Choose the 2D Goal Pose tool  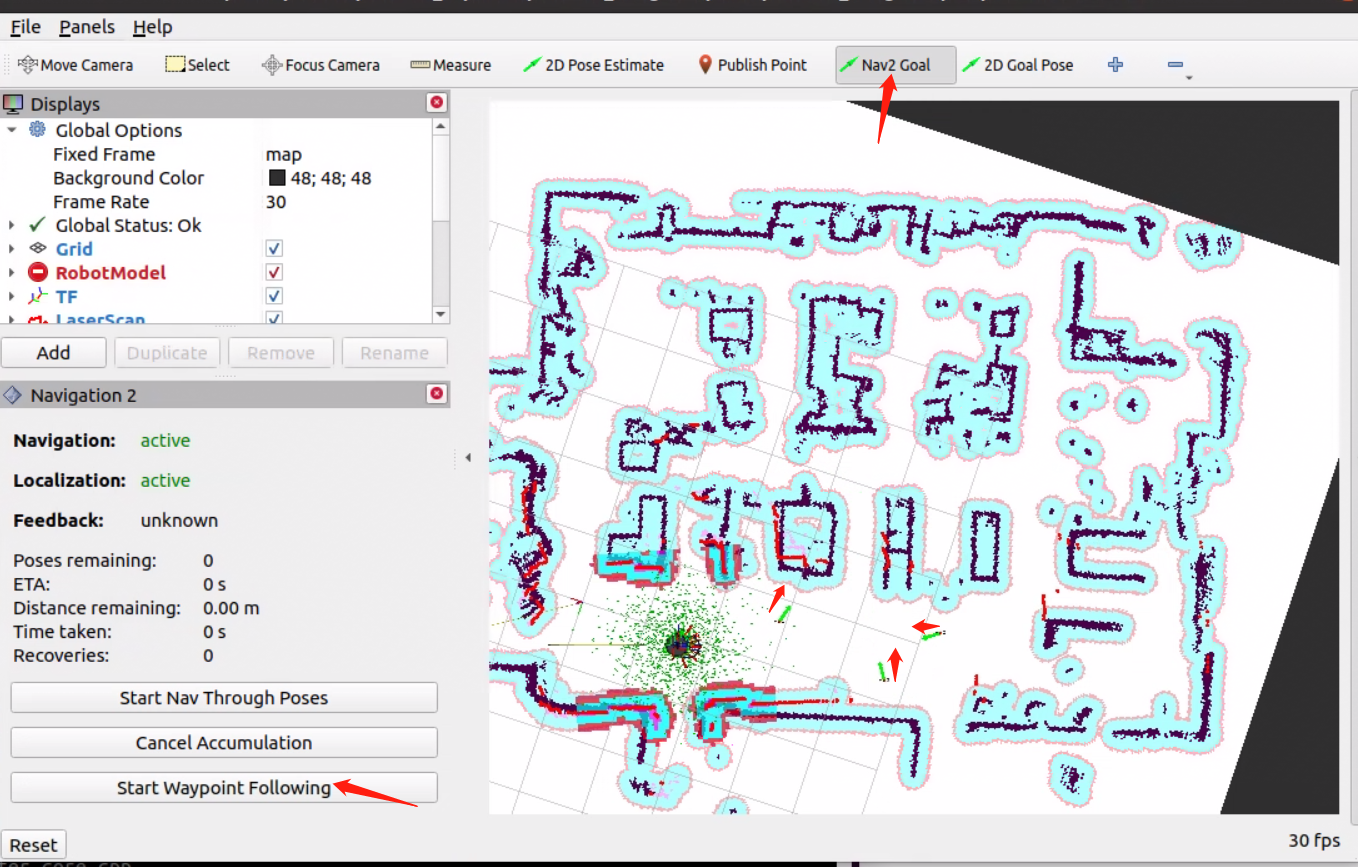point(1017,65)
